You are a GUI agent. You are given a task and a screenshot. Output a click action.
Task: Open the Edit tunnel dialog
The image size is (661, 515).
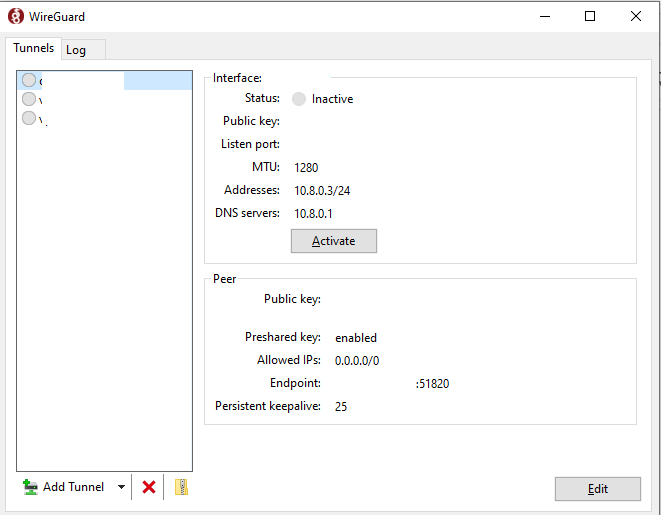tap(597, 489)
